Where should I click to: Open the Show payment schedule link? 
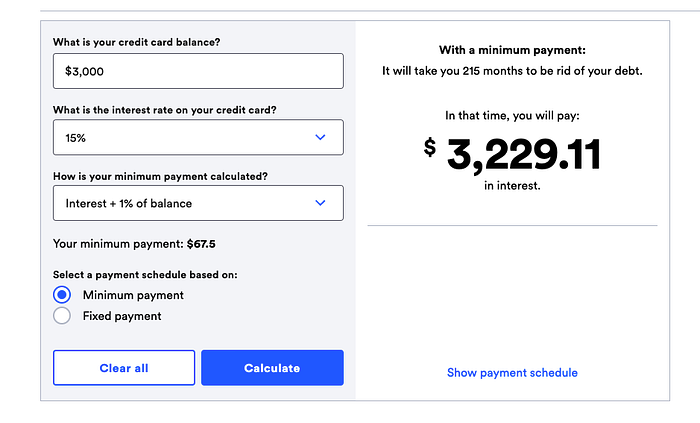(512, 373)
